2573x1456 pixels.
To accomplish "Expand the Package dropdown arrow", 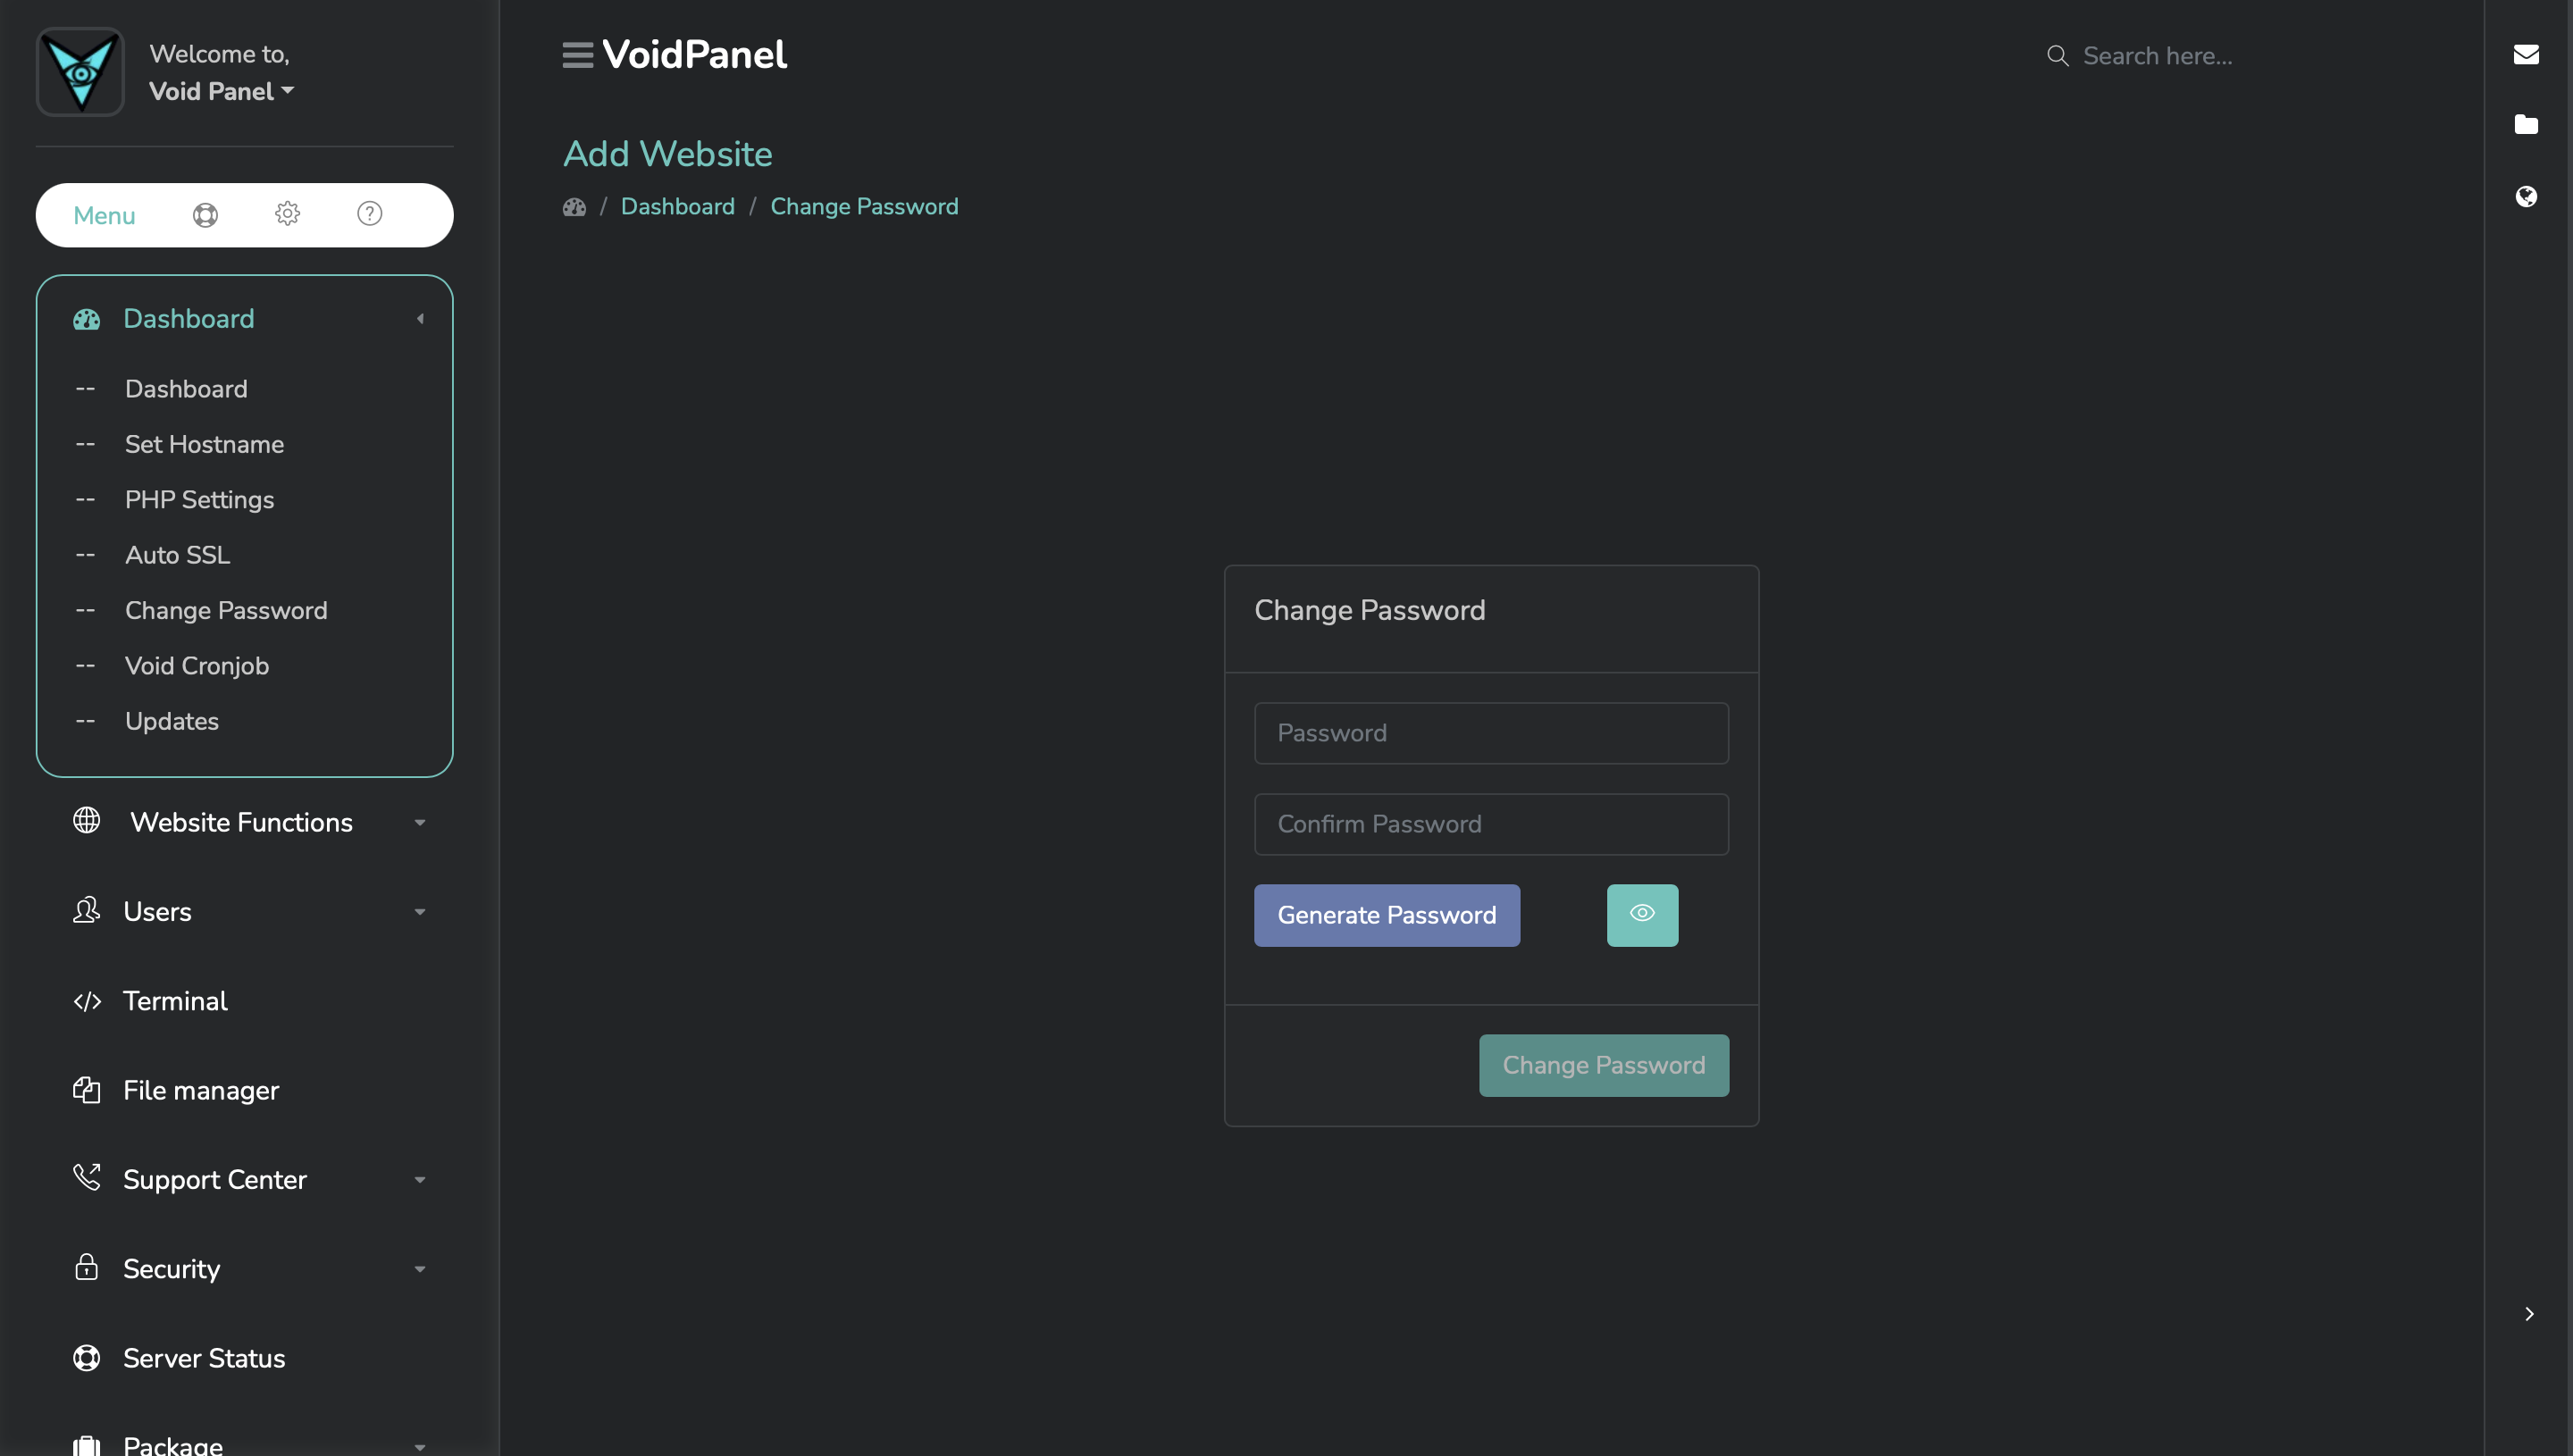I will 420,1447.
